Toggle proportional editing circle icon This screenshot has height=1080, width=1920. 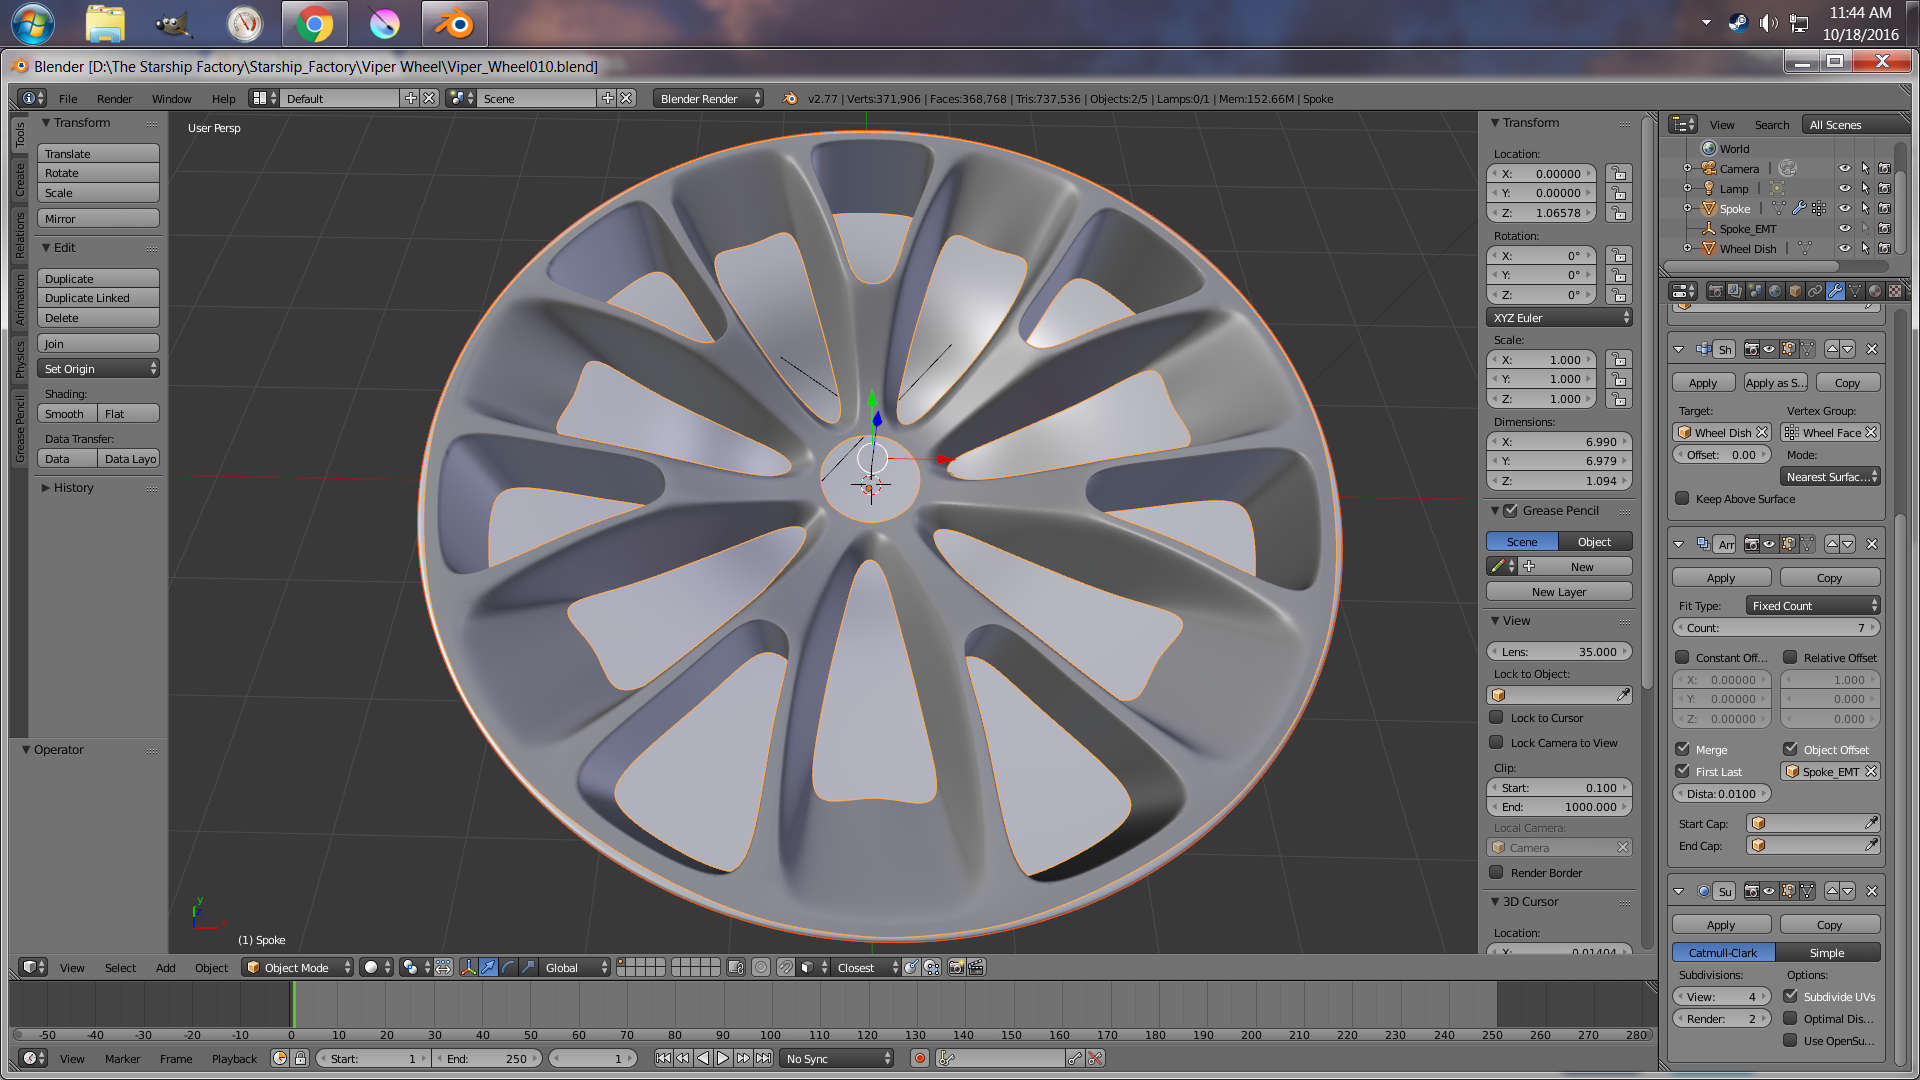(x=761, y=967)
